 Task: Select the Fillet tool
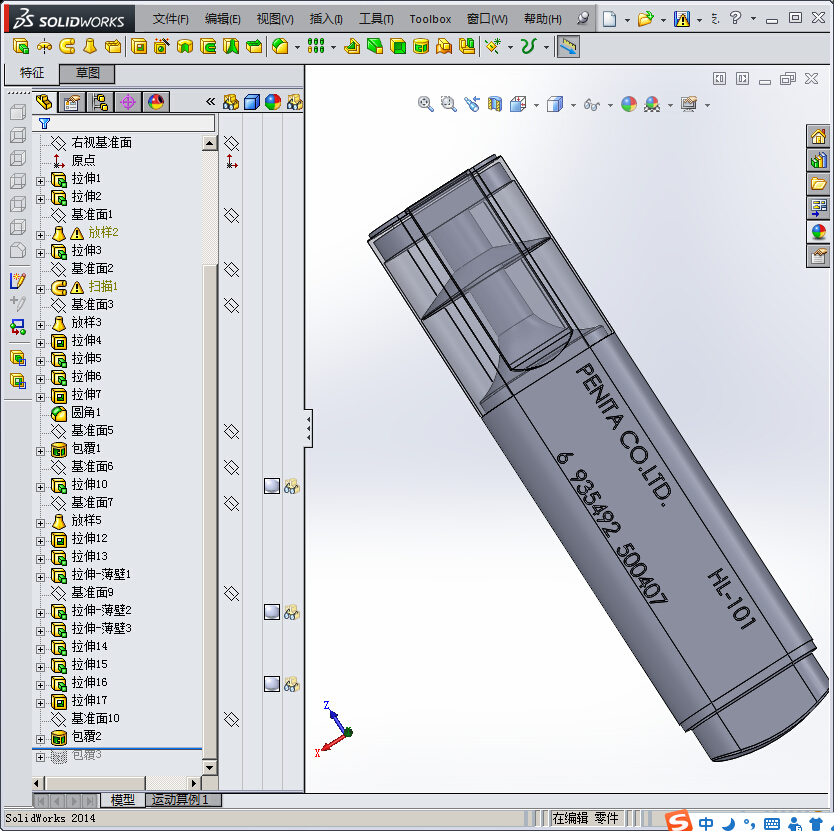pyautogui.click(x=280, y=47)
